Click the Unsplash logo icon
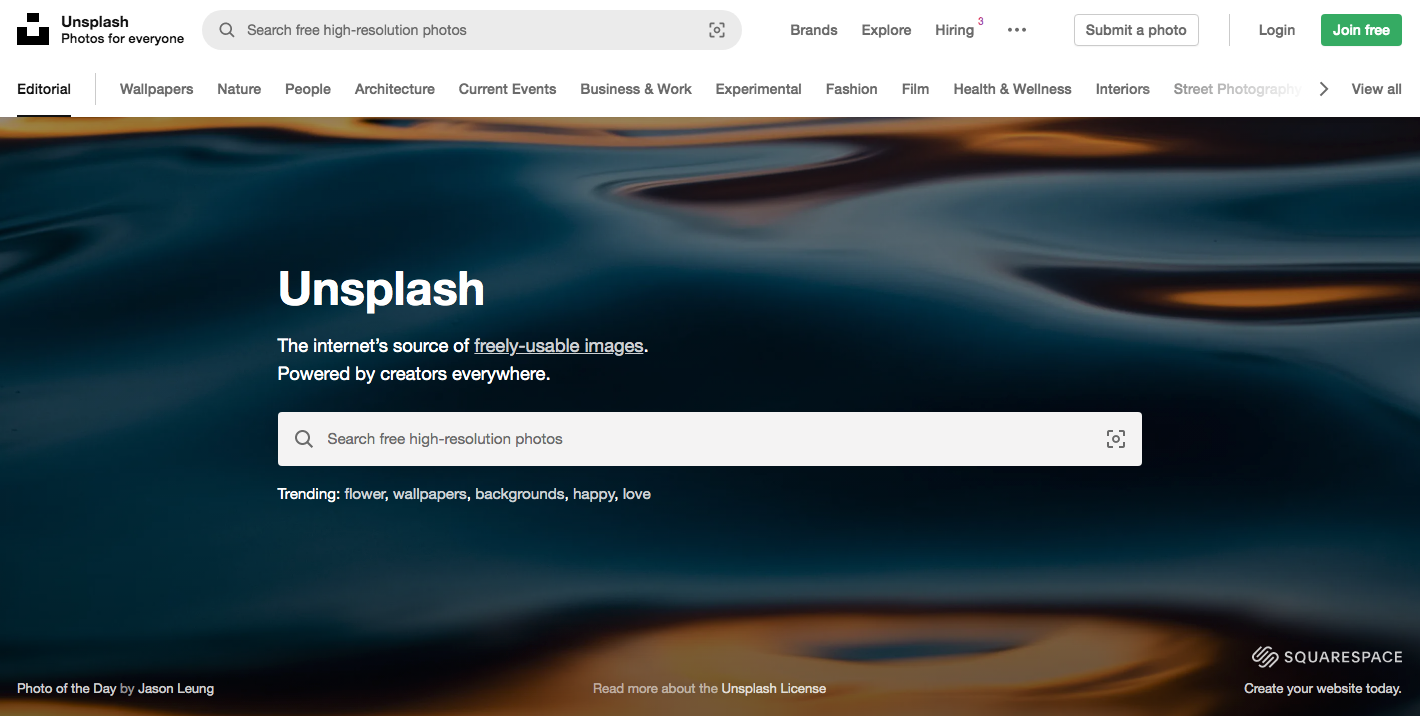The height and width of the screenshot is (716, 1420). pyautogui.click(x=33, y=30)
